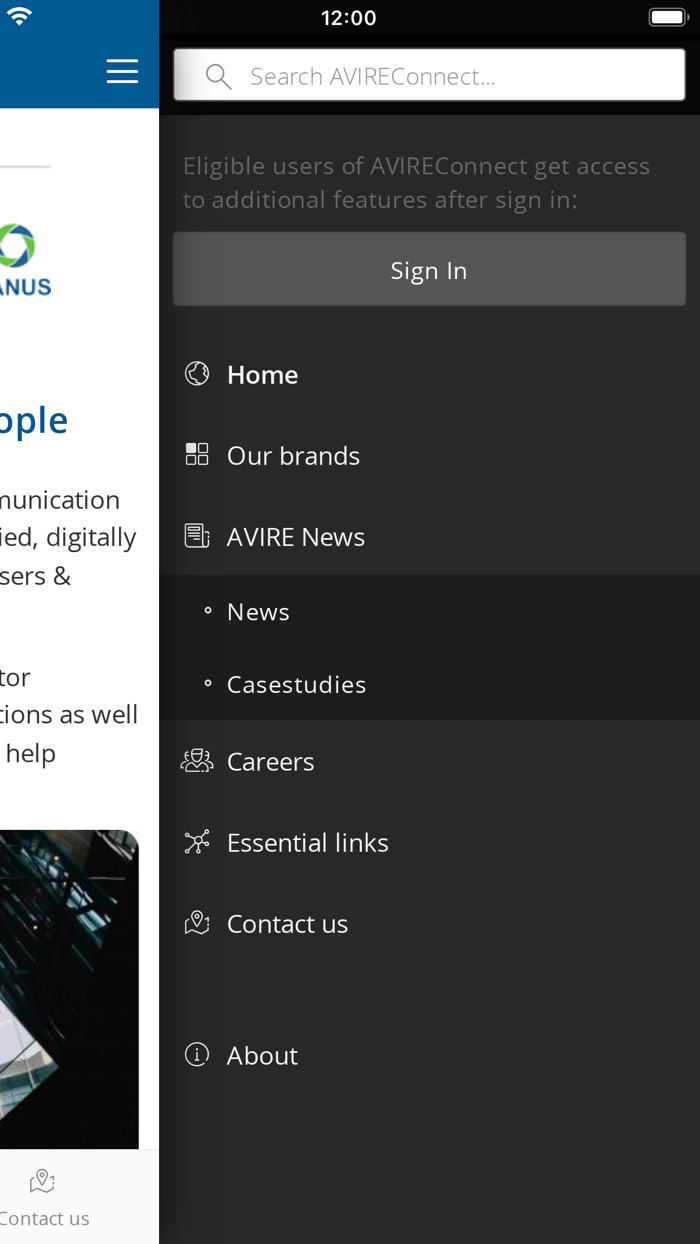Click the Our brands grid icon

196,454
